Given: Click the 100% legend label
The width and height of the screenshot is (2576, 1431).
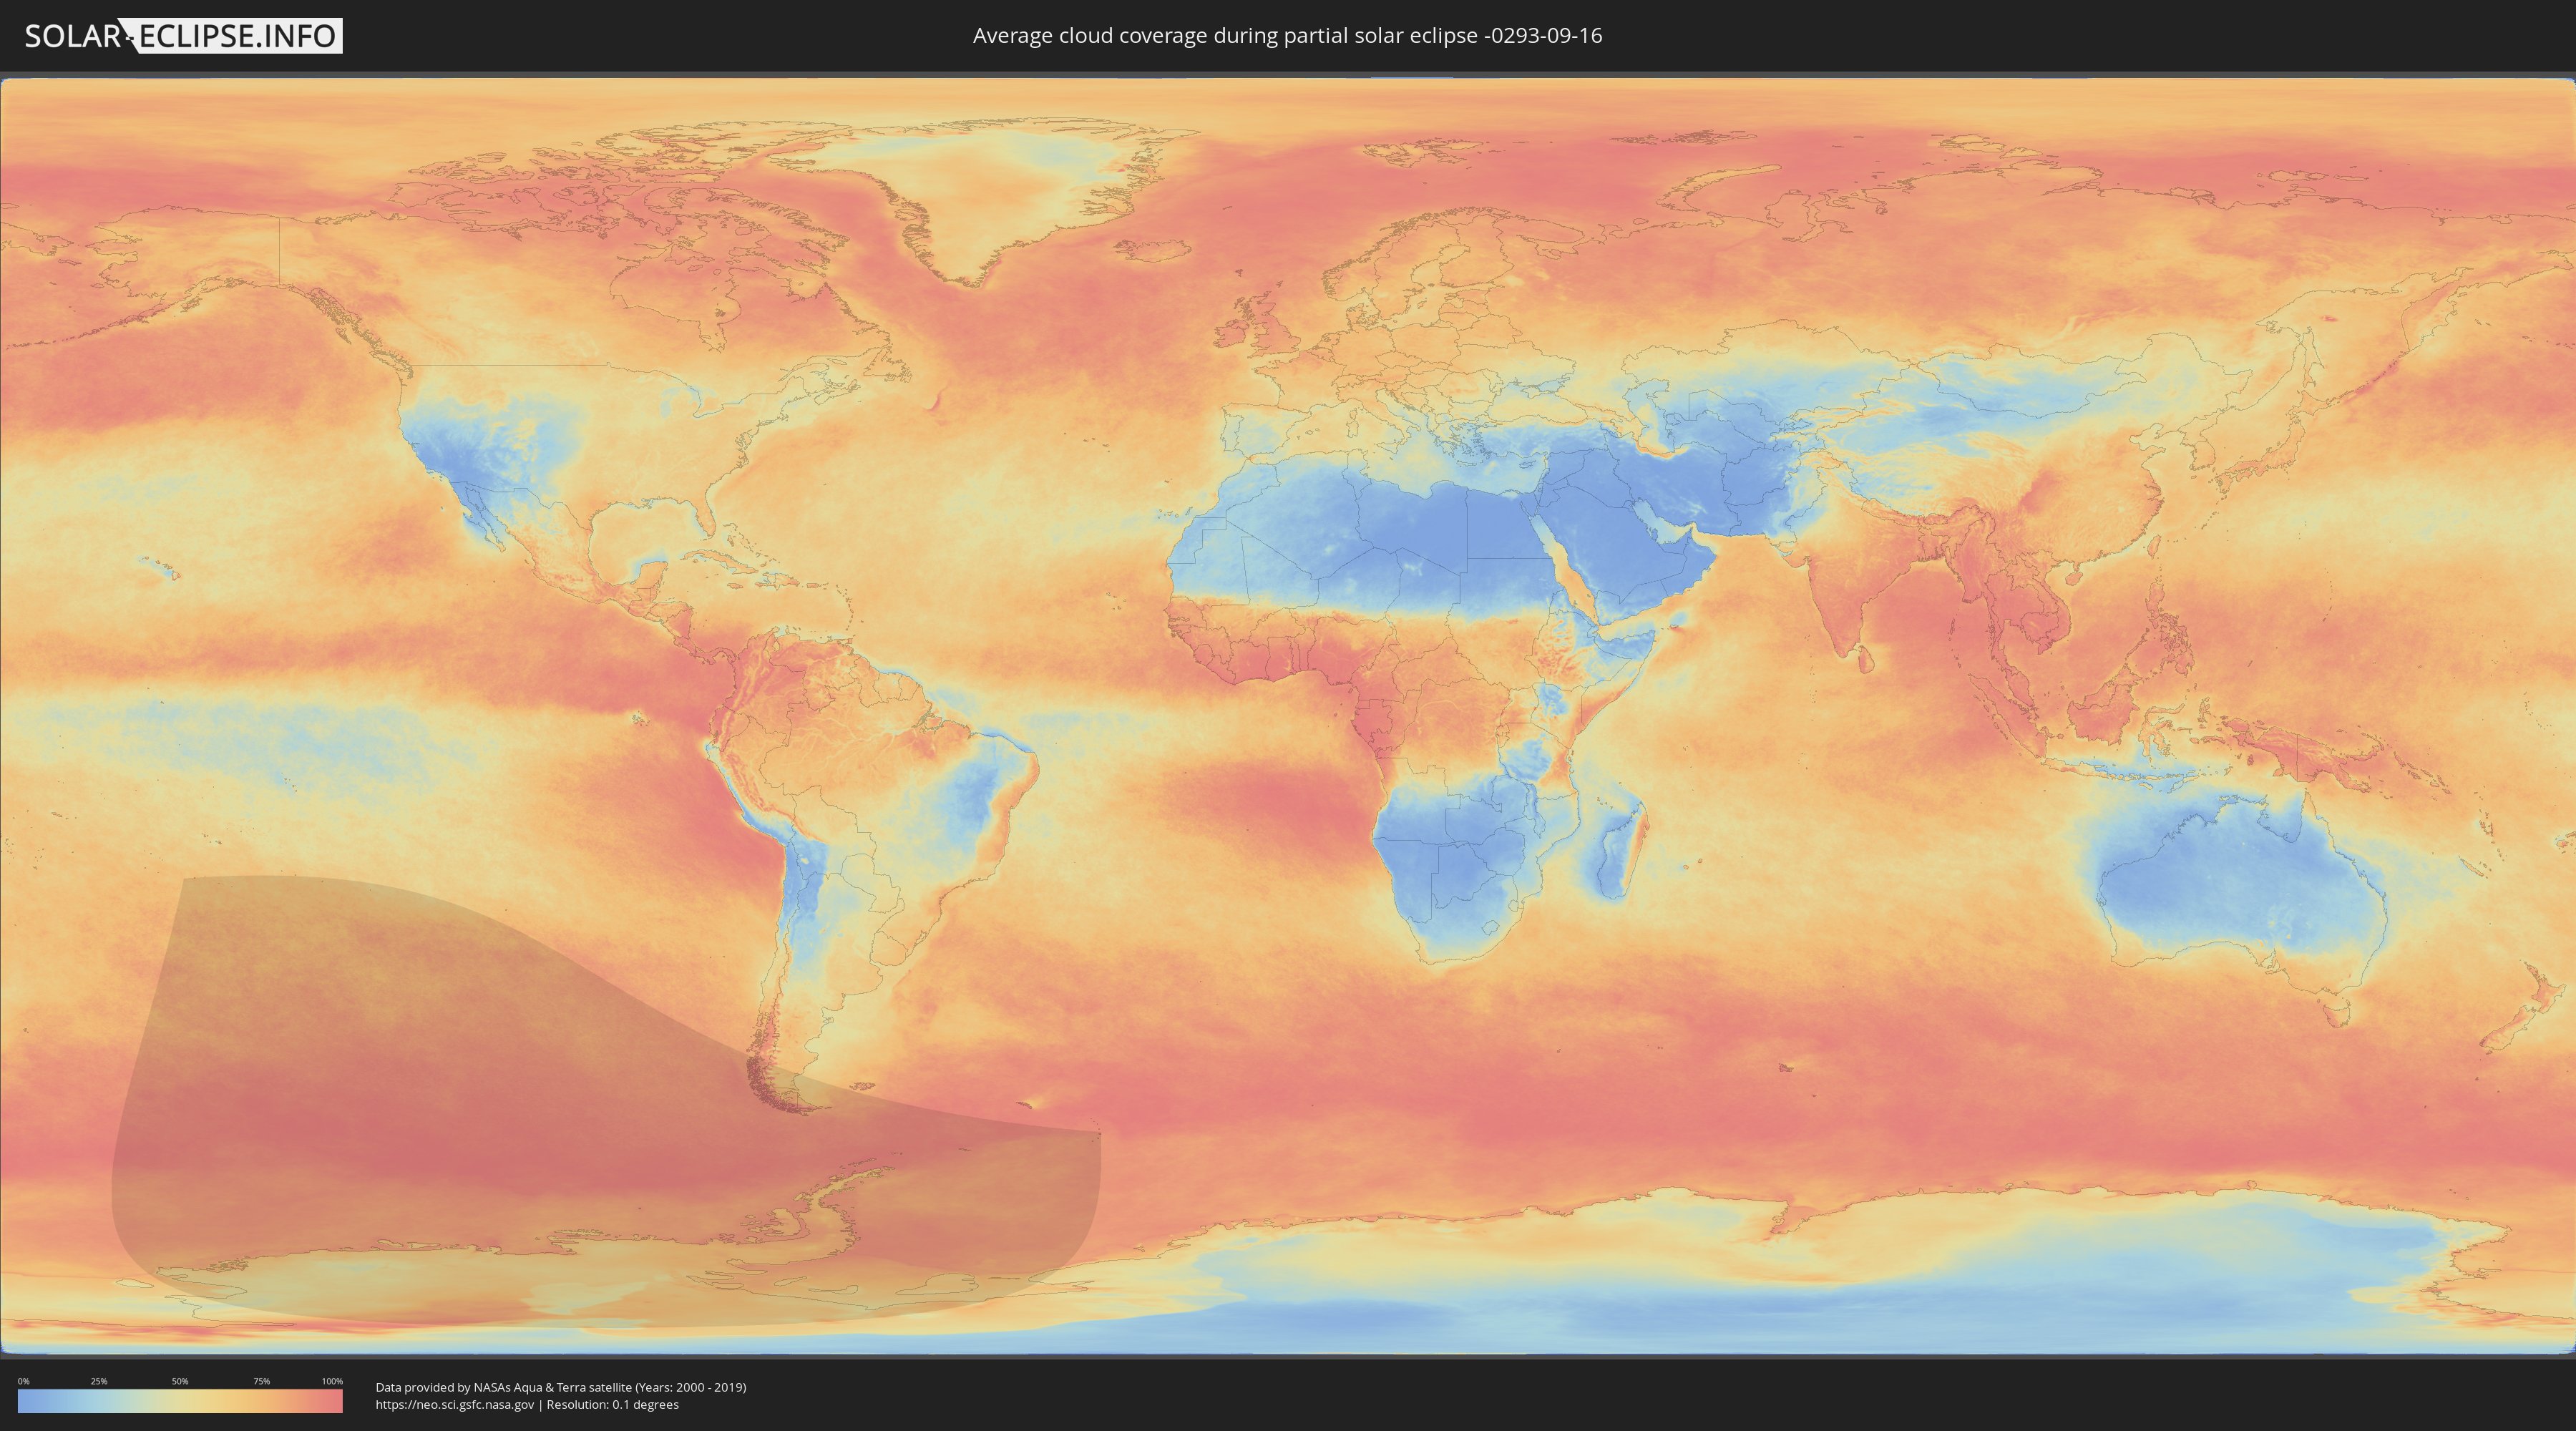Looking at the screenshot, I should tap(332, 1381).
